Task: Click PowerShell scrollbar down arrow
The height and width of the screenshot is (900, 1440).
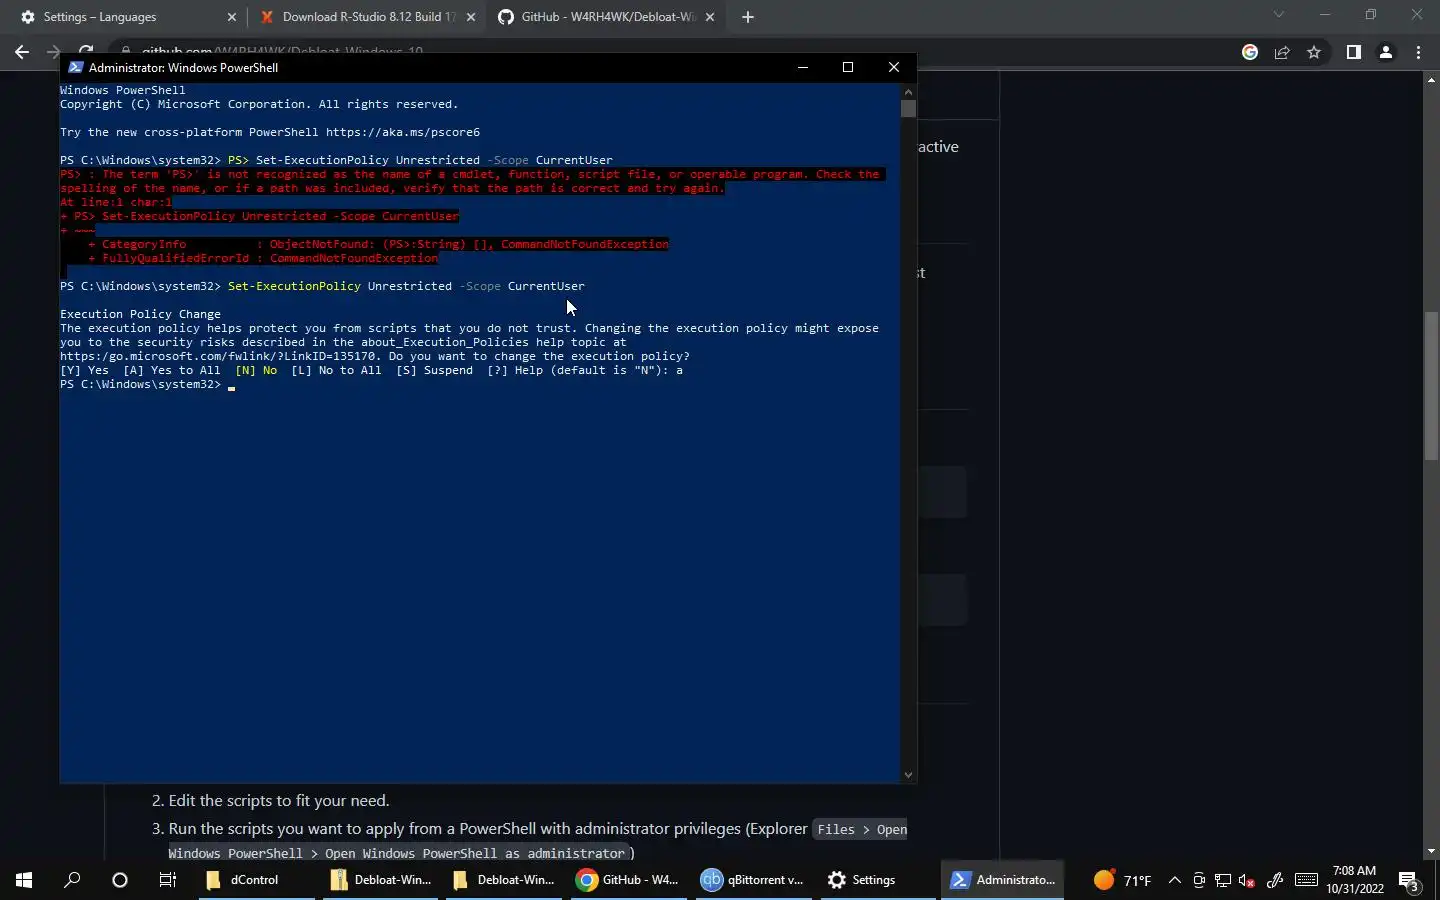Action: pyautogui.click(x=908, y=775)
